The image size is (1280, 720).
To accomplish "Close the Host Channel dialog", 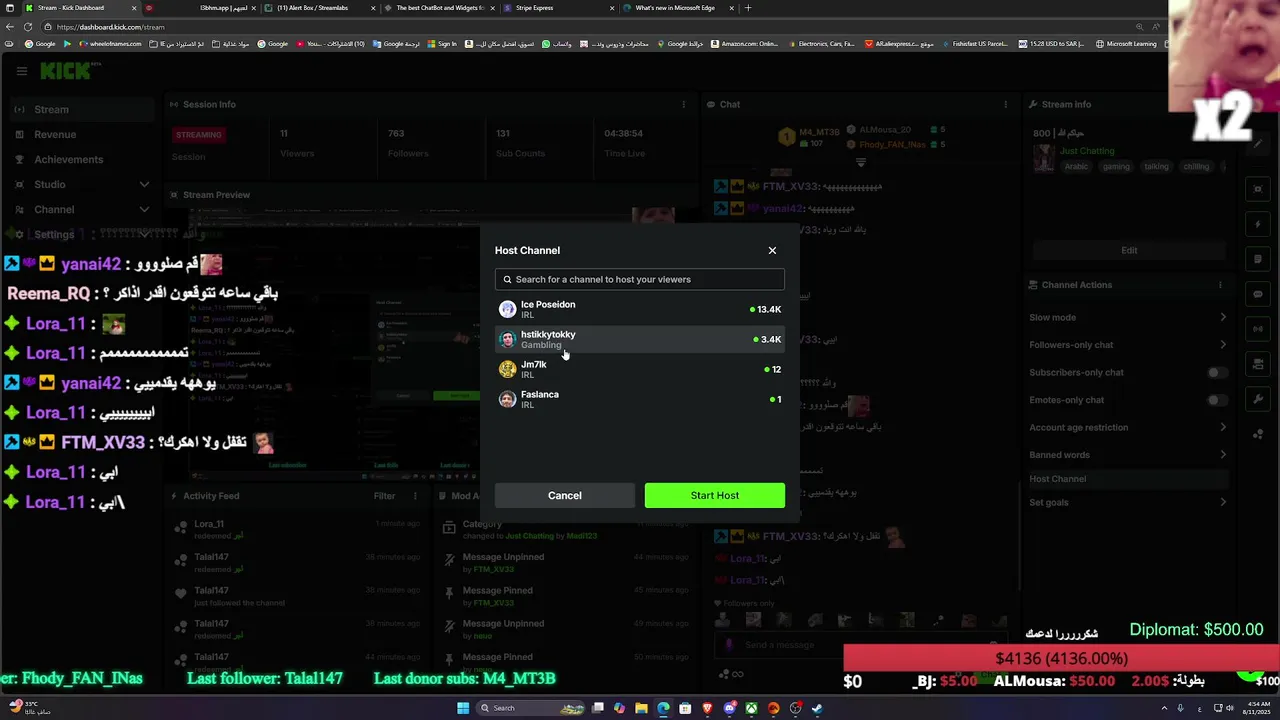I will [772, 250].
